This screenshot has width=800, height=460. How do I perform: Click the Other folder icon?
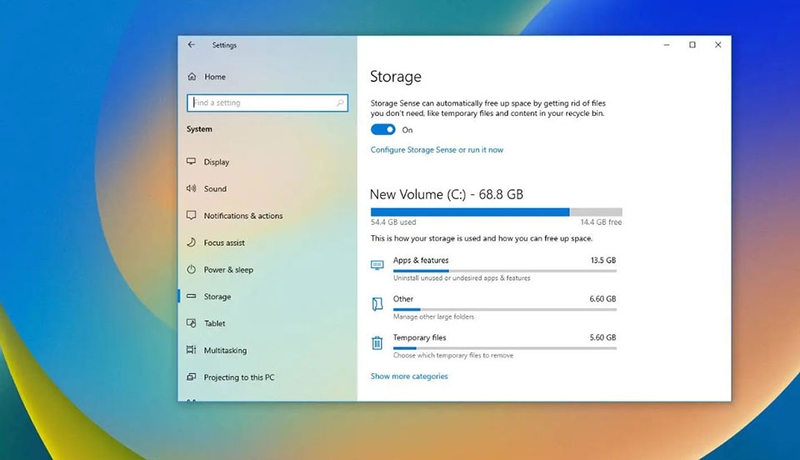[377, 304]
